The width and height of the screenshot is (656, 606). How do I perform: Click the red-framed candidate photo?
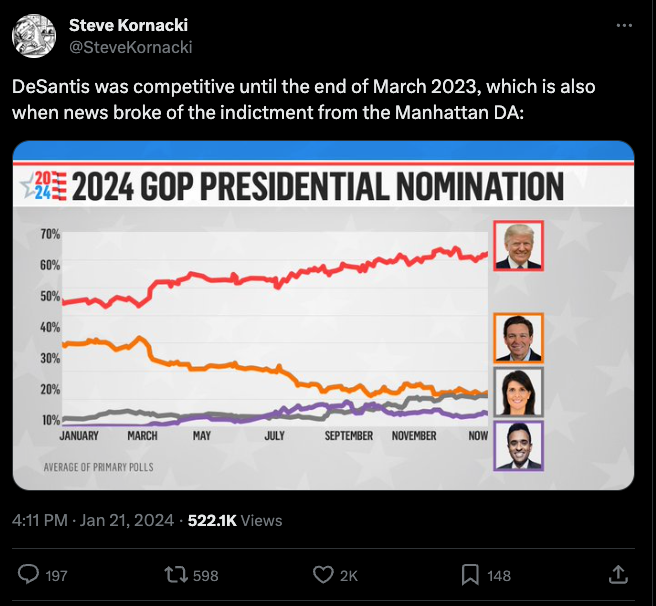pyautogui.click(x=518, y=246)
